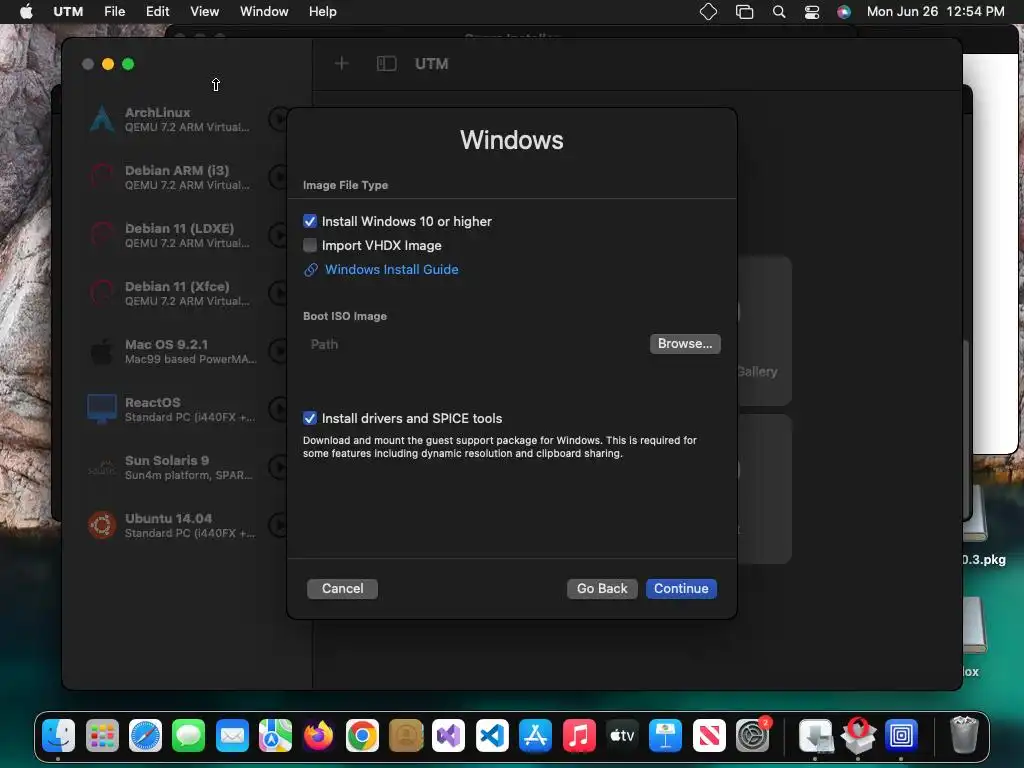The width and height of the screenshot is (1024, 768).
Task: Open Maps from the dock
Action: (x=275, y=735)
